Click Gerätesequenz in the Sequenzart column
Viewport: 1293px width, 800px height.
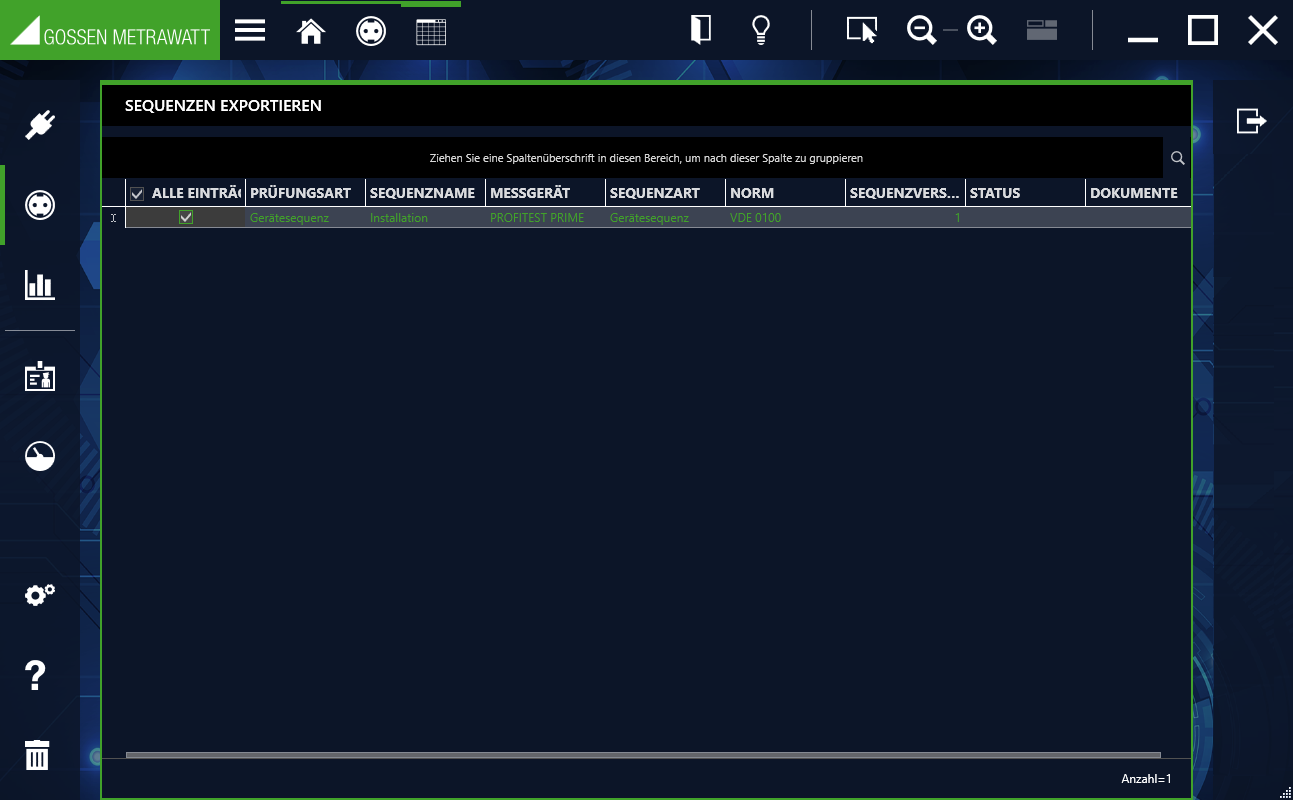point(665,218)
